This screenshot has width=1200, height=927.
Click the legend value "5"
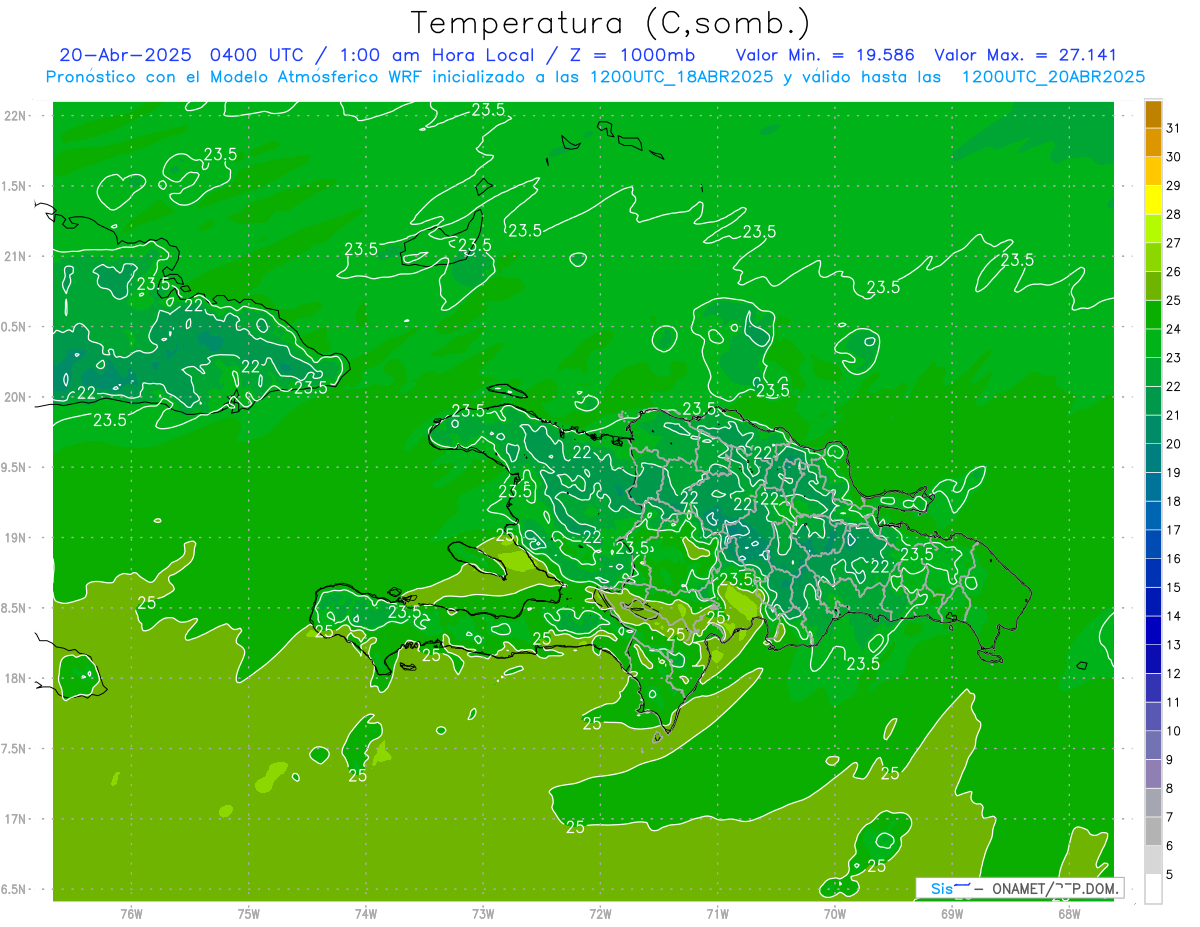tap(1170, 875)
